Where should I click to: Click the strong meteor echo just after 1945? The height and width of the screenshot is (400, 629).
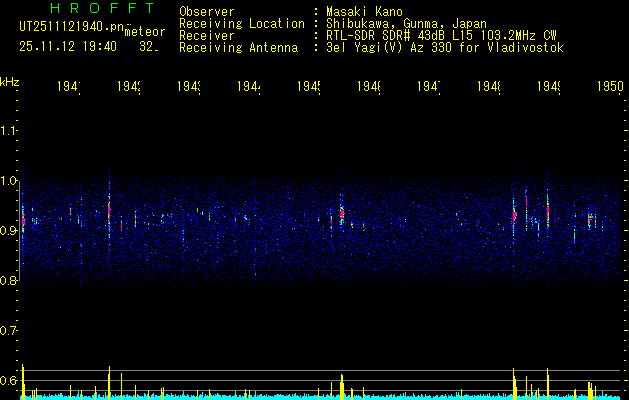(x=341, y=213)
